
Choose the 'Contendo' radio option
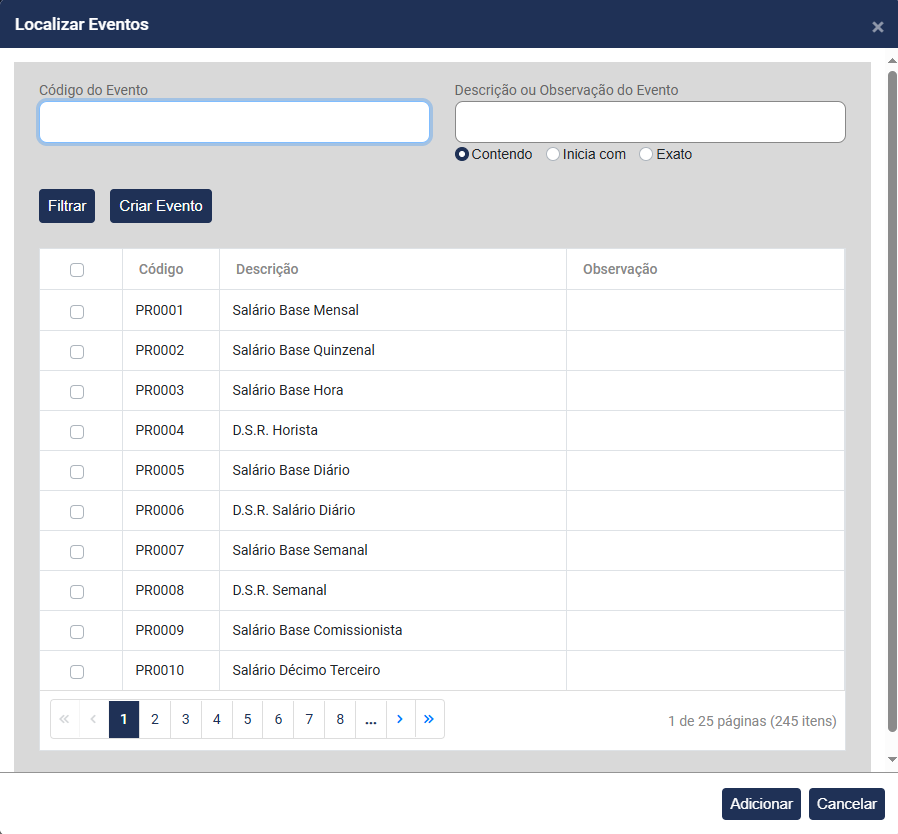(x=462, y=155)
